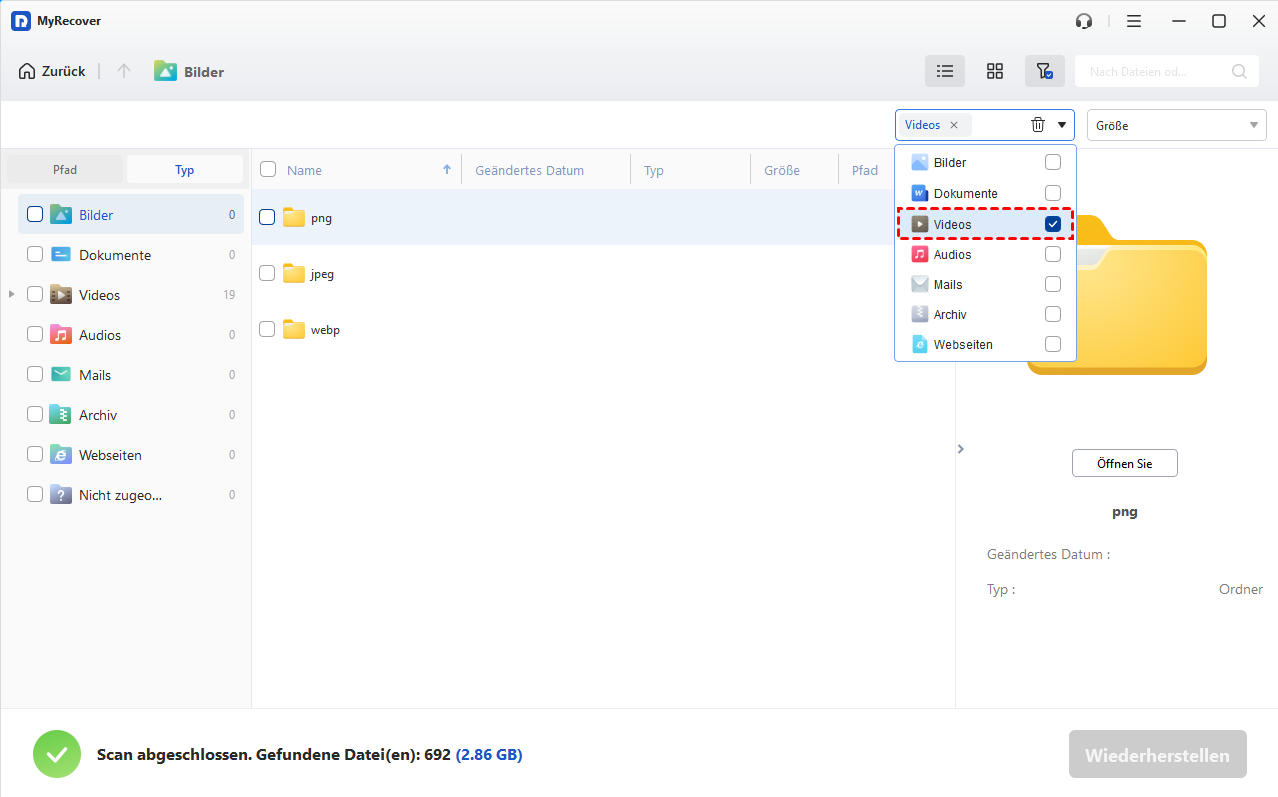The image size is (1278, 797).
Task: Check the Audios filter checkbox
Action: click(1052, 255)
